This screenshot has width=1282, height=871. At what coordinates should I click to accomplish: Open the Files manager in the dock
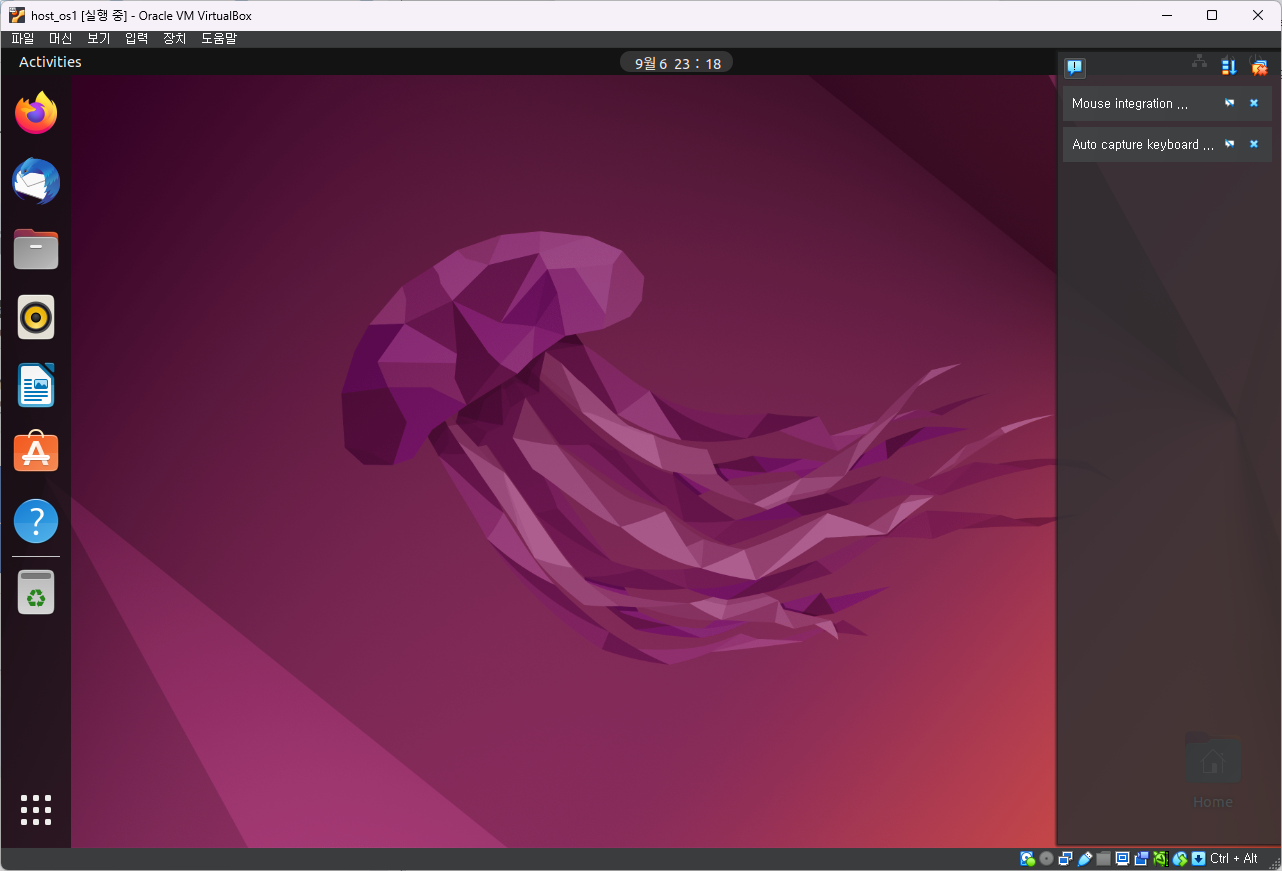tap(36, 249)
